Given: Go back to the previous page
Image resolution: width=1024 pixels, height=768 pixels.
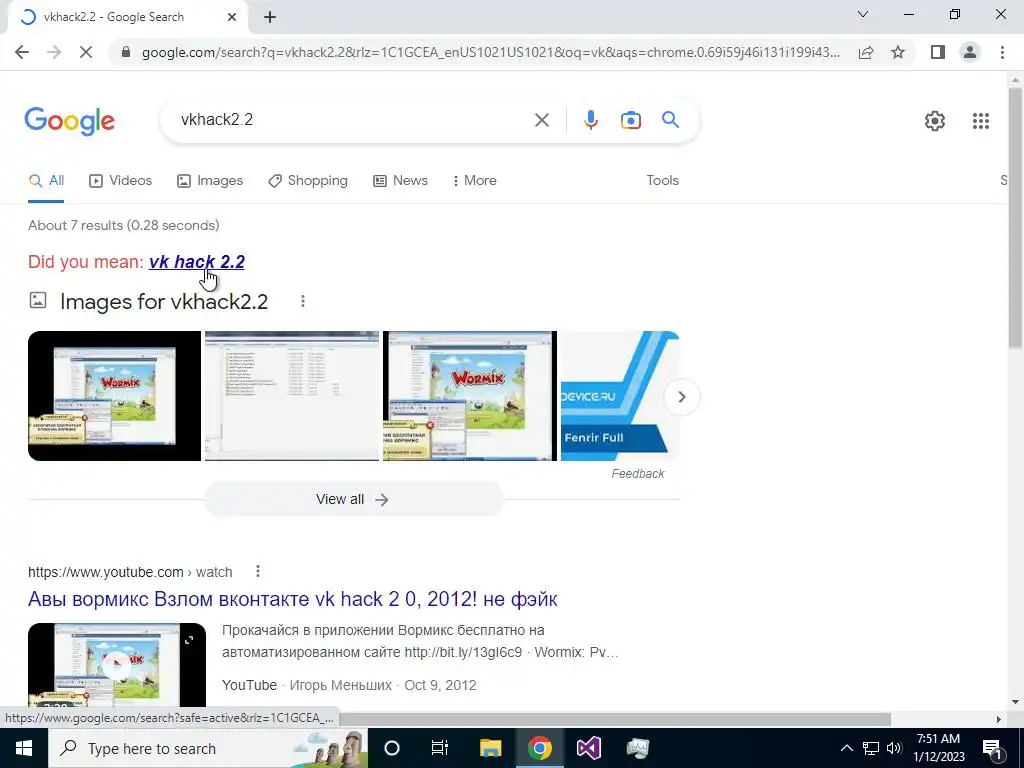Looking at the screenshot, I should coord(22,52).
